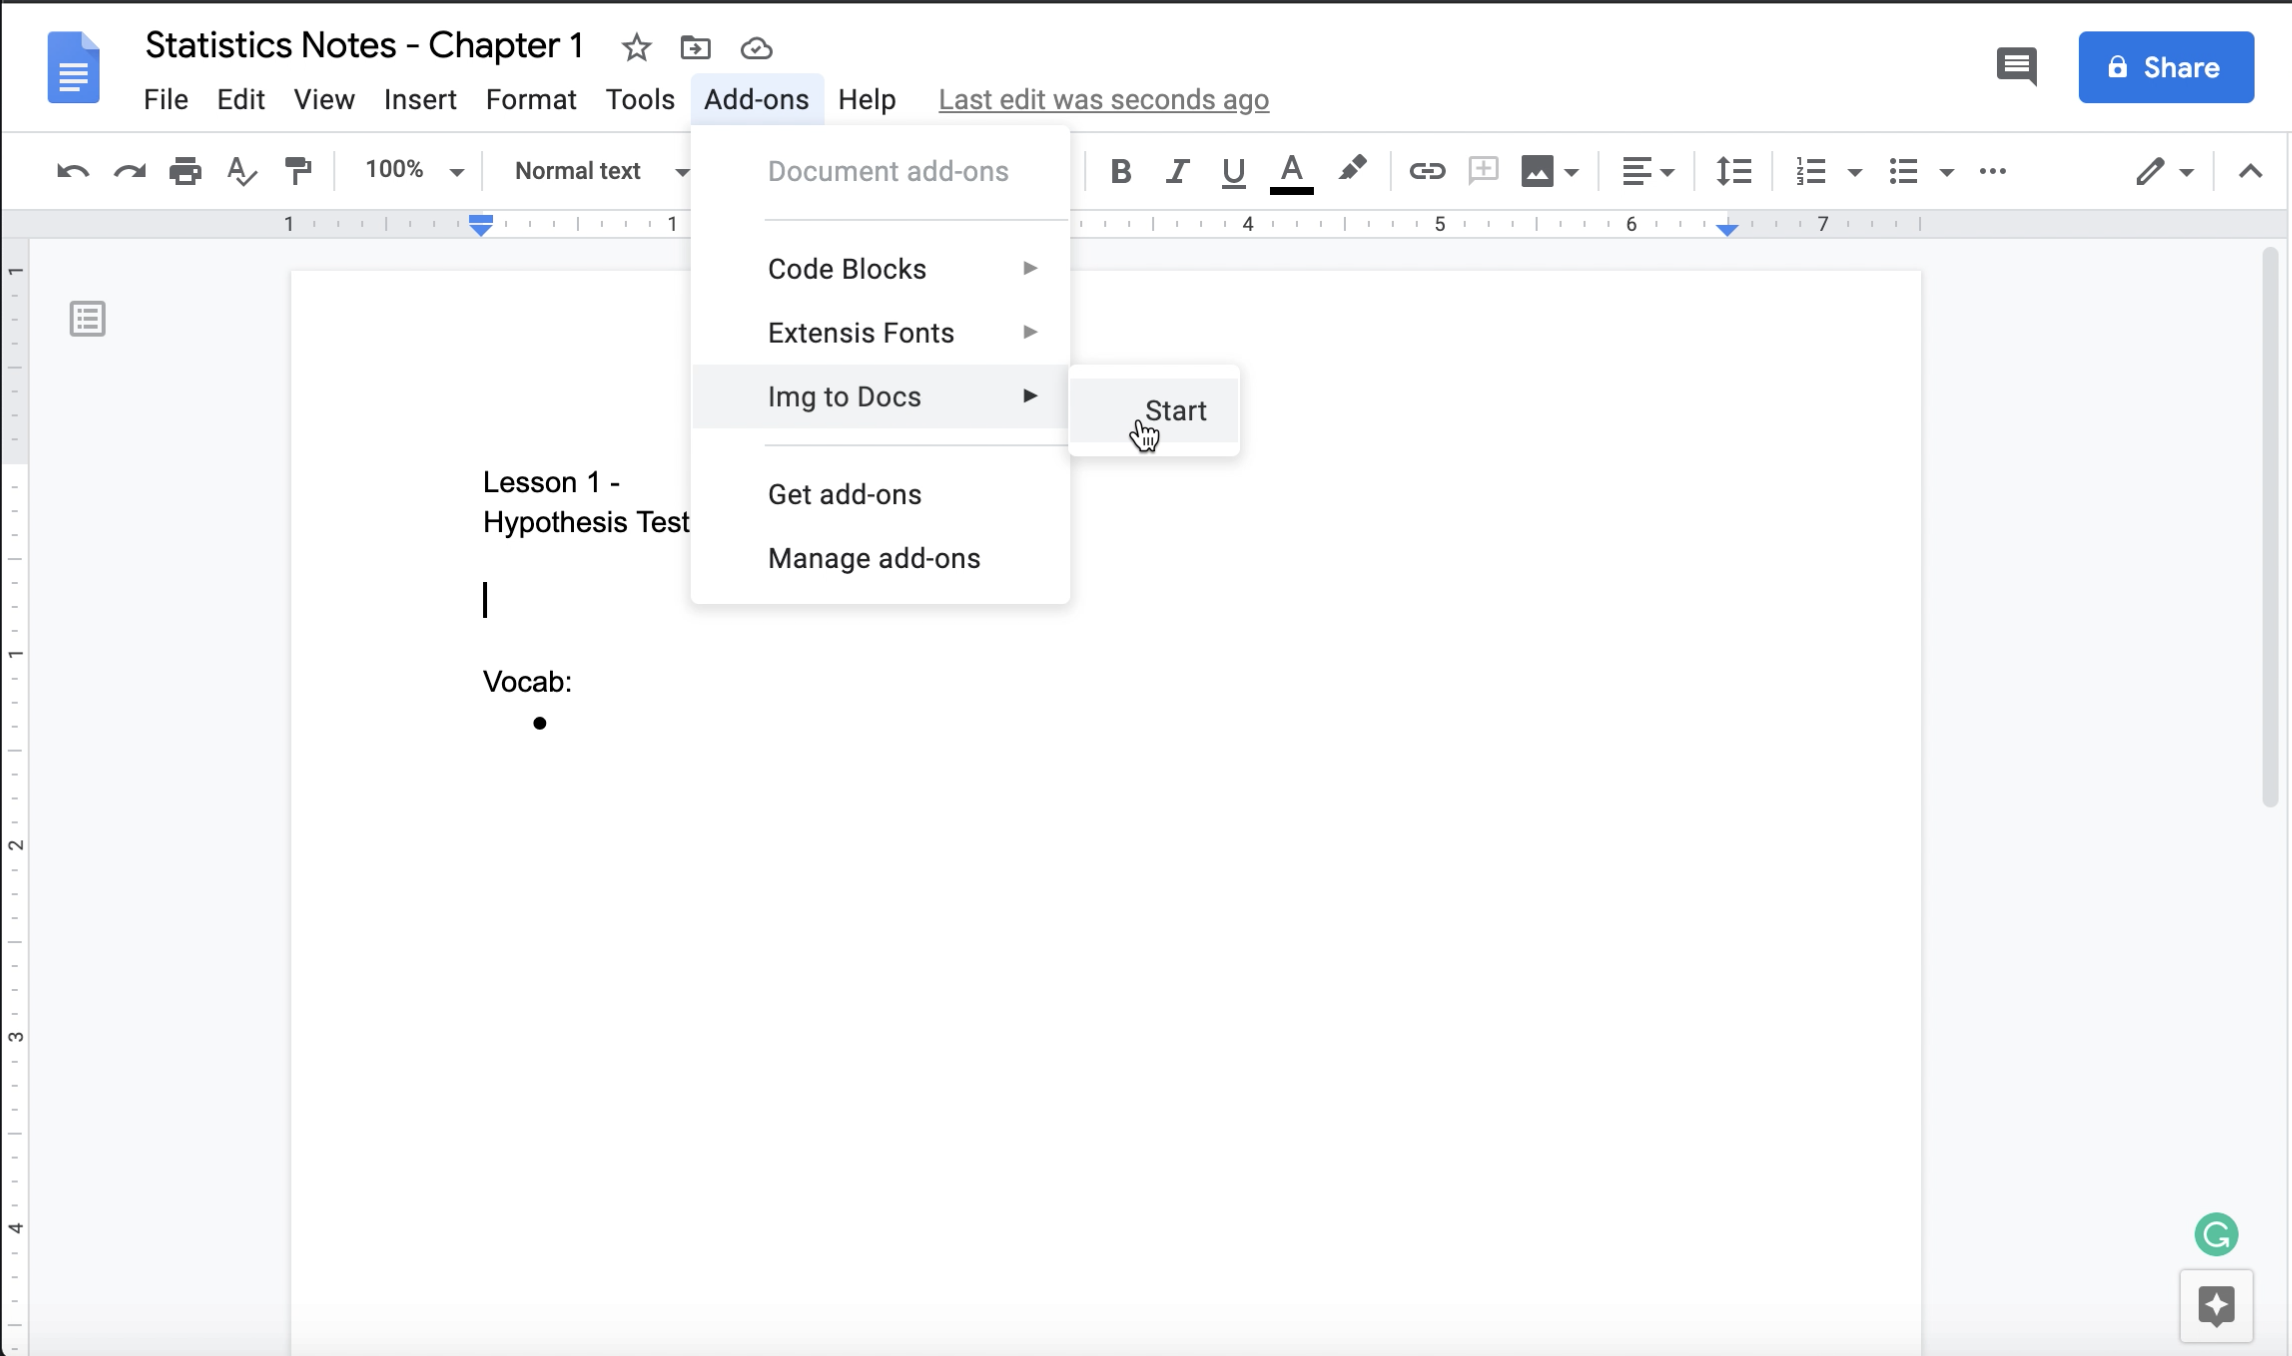The height and width of the screenshot is (1356, 2292).
Task: Select the Paint format roller icon
Action: (298, 171)
